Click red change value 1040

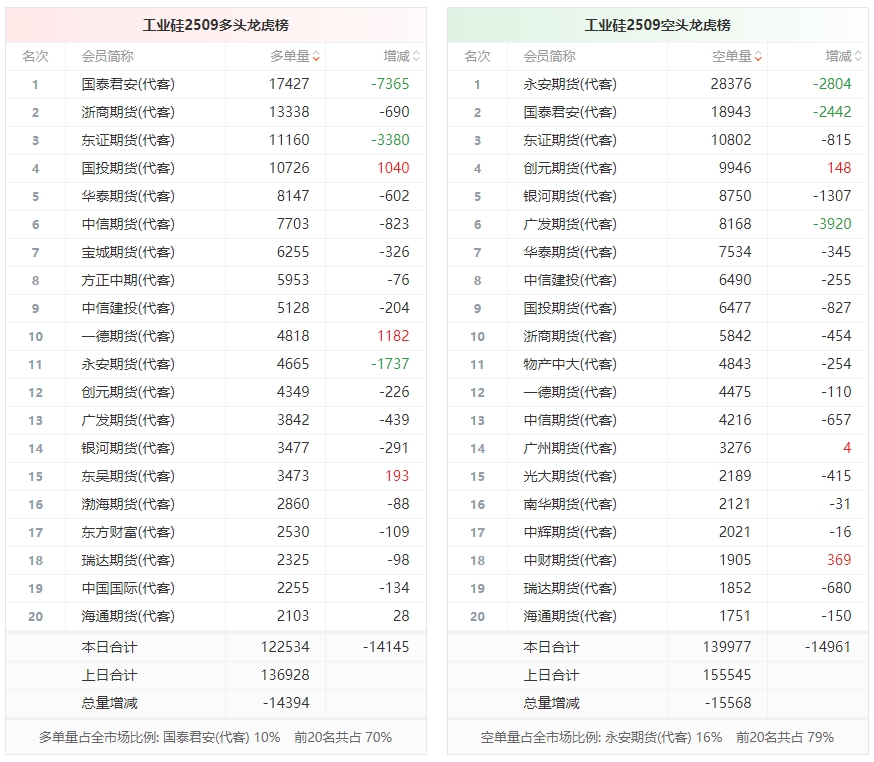click(x=393, y=168)
